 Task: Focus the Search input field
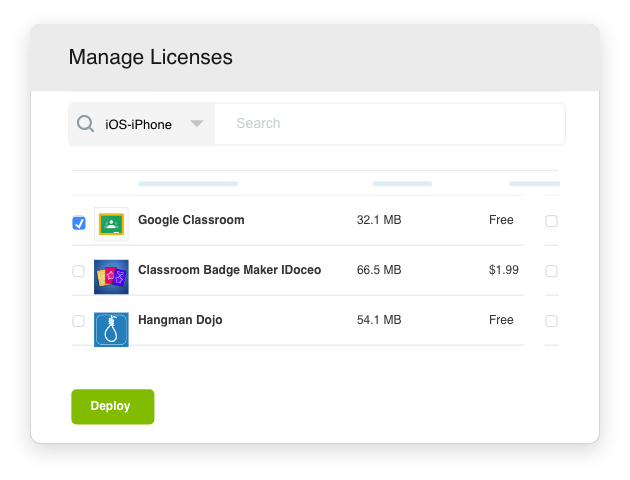tap(390, 124)
